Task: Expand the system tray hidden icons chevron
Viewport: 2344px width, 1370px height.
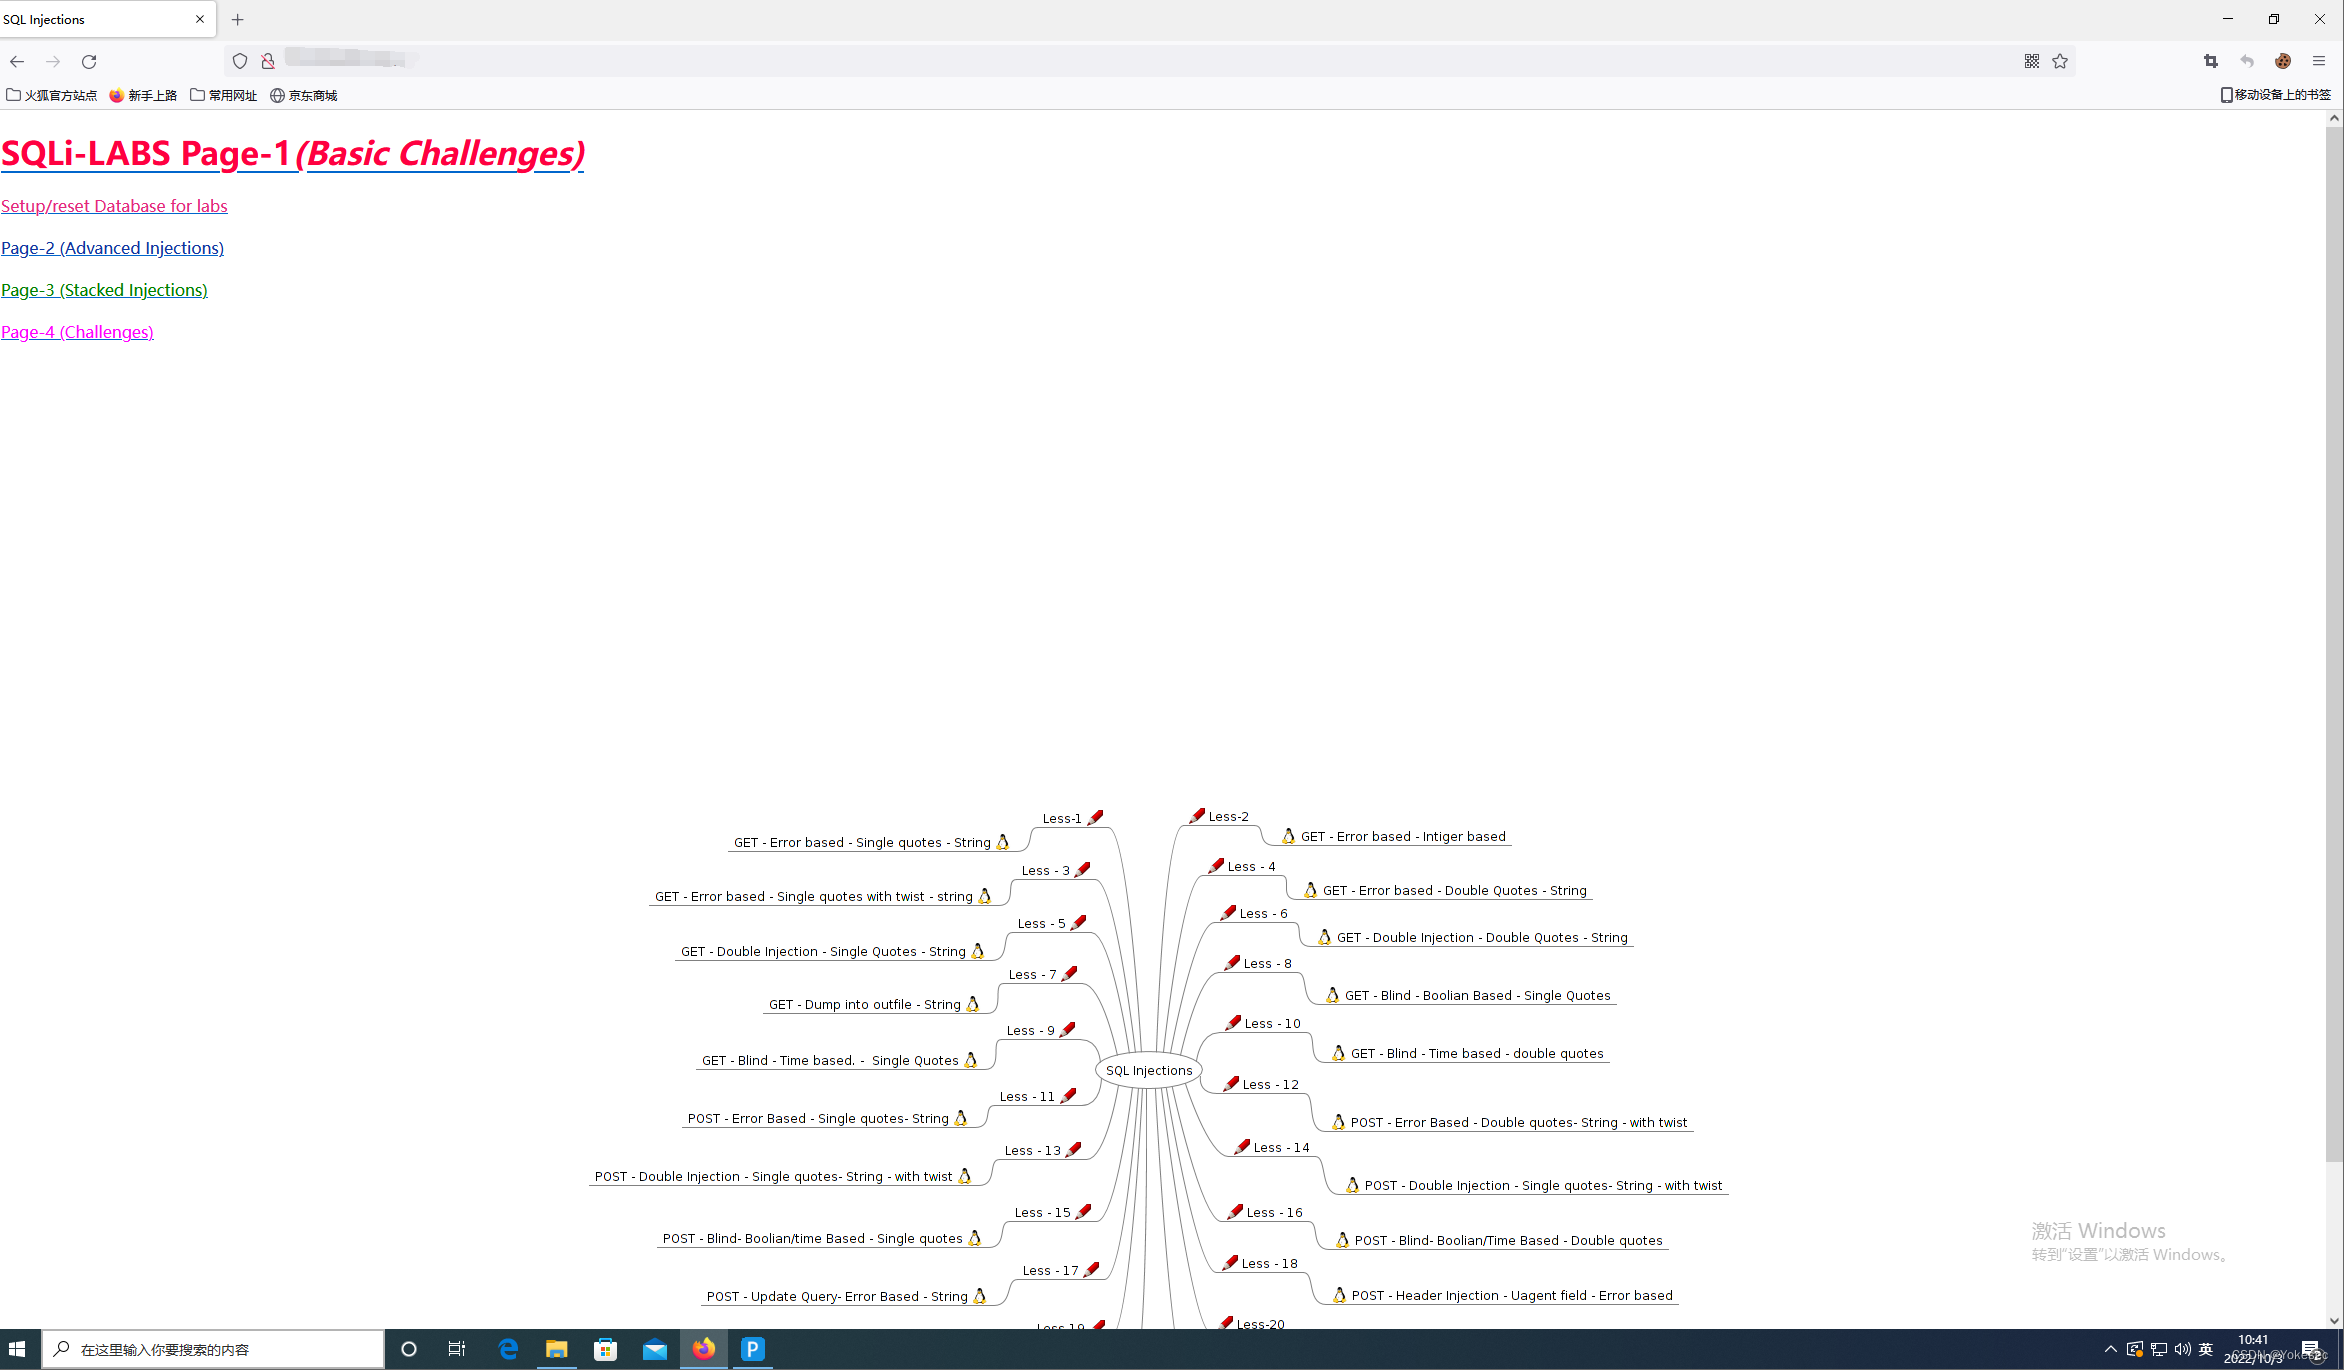Action: pos(2111,1349)
